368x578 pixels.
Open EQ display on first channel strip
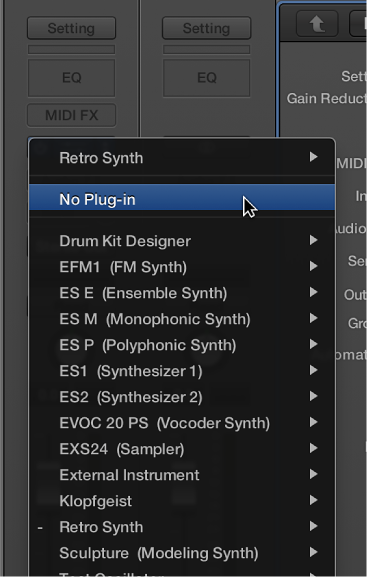click(72, 78)
